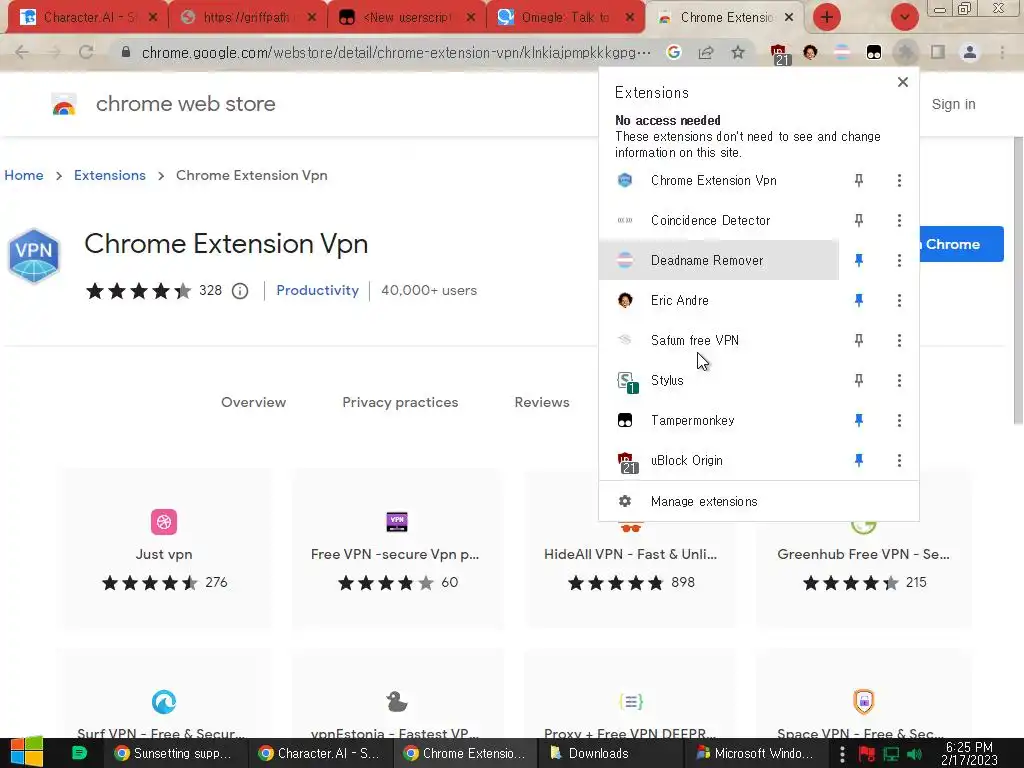Open the Privacy practices tab

(400, 402)
